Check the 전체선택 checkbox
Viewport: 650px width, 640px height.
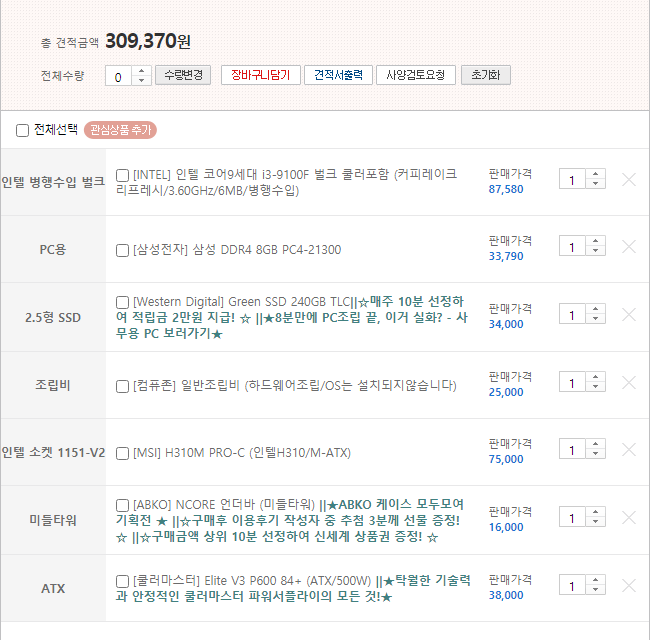[22, 130]
